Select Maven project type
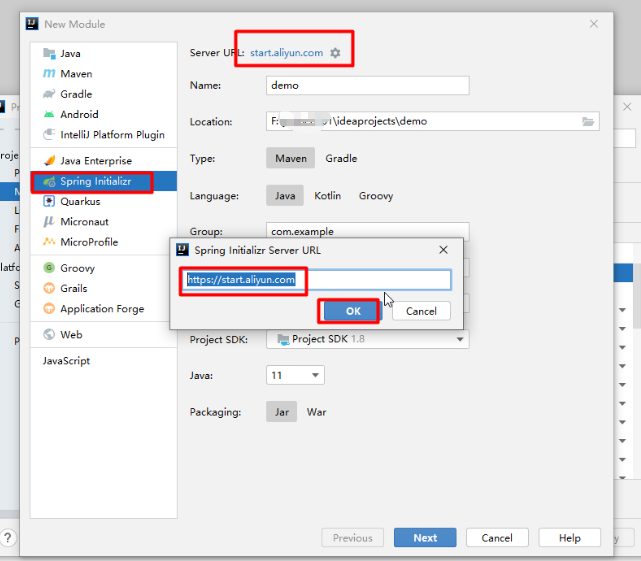 click(x=291, y=158)
